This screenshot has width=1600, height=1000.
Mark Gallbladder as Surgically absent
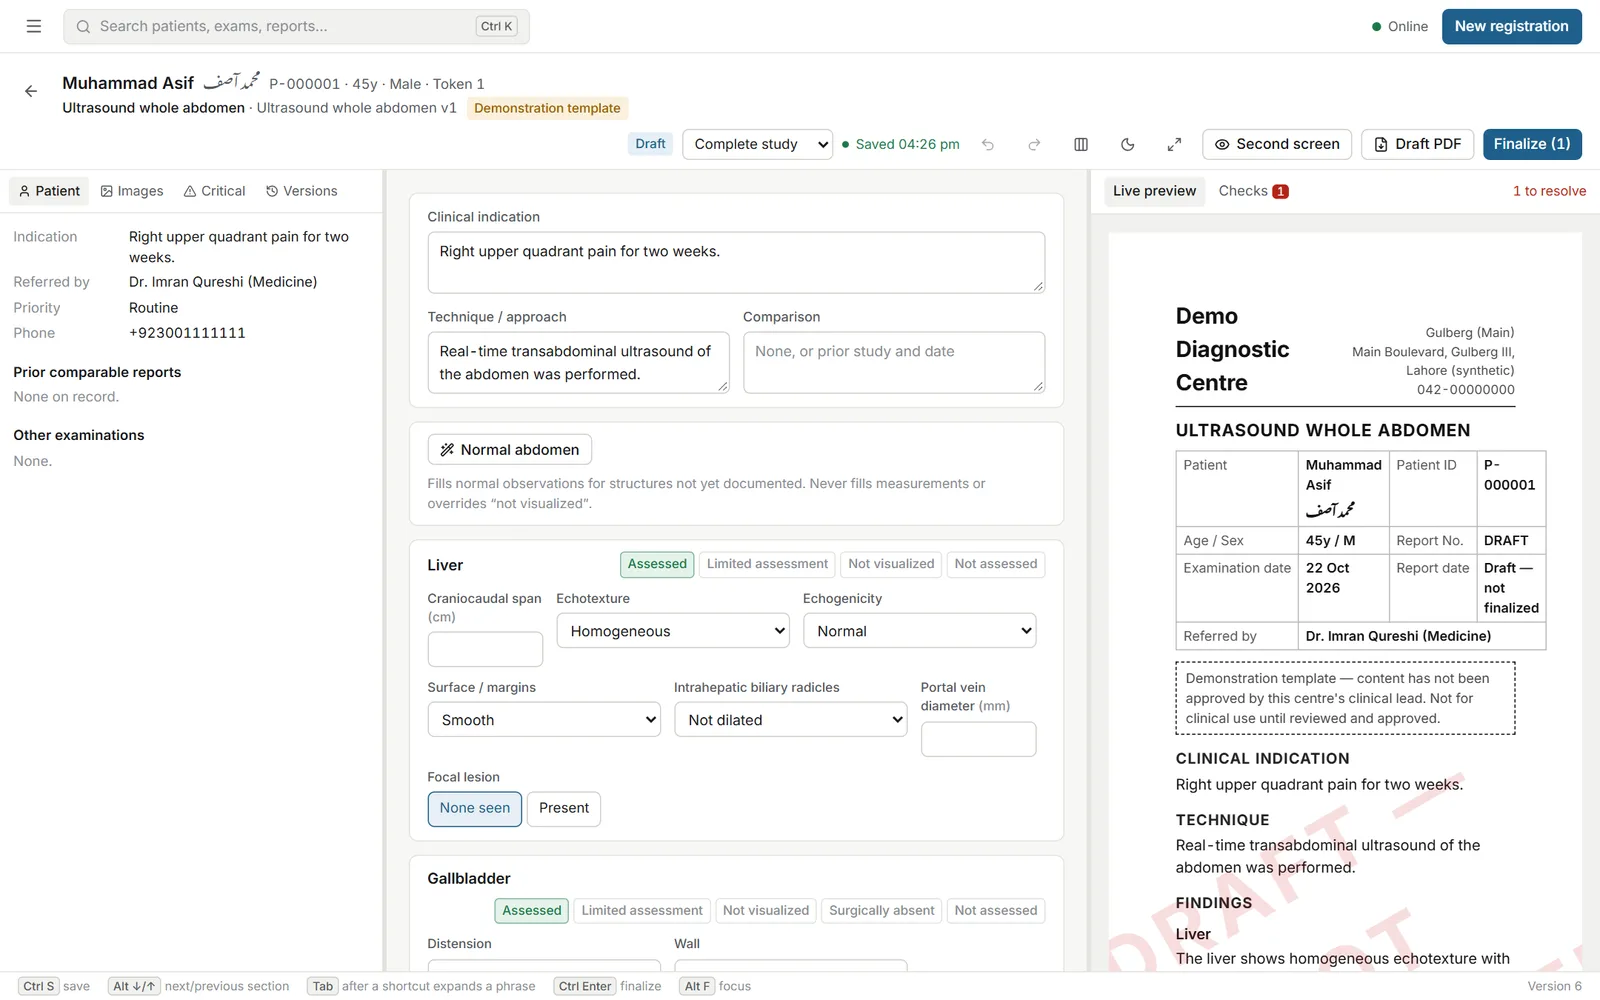pos(881,911)
